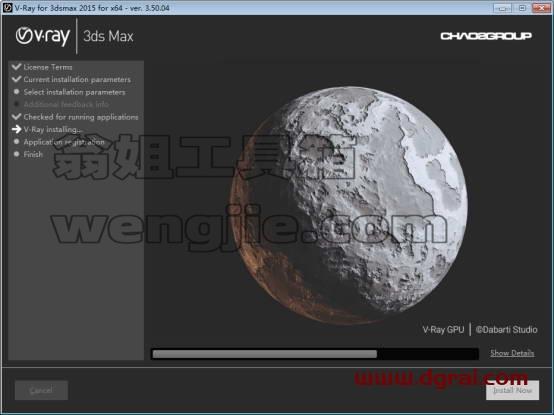Click the arrow next to V-Ray installing
Image resolution: width=554 pixels, height=415 pixels.
[x=16, y=129]
